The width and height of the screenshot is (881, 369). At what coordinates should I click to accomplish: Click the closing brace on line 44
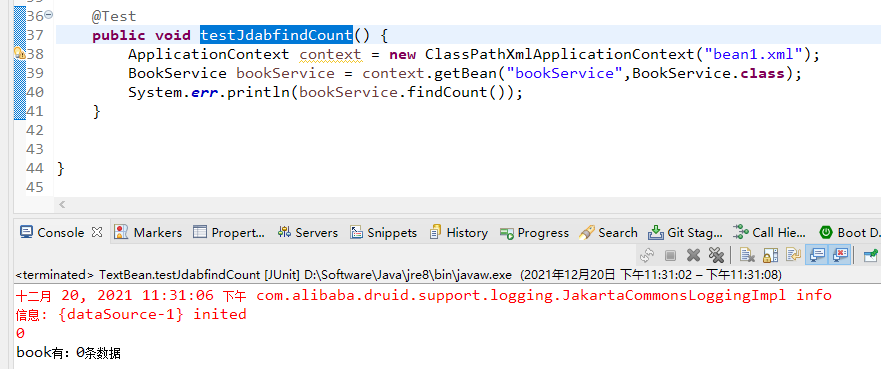pos(61,168)
